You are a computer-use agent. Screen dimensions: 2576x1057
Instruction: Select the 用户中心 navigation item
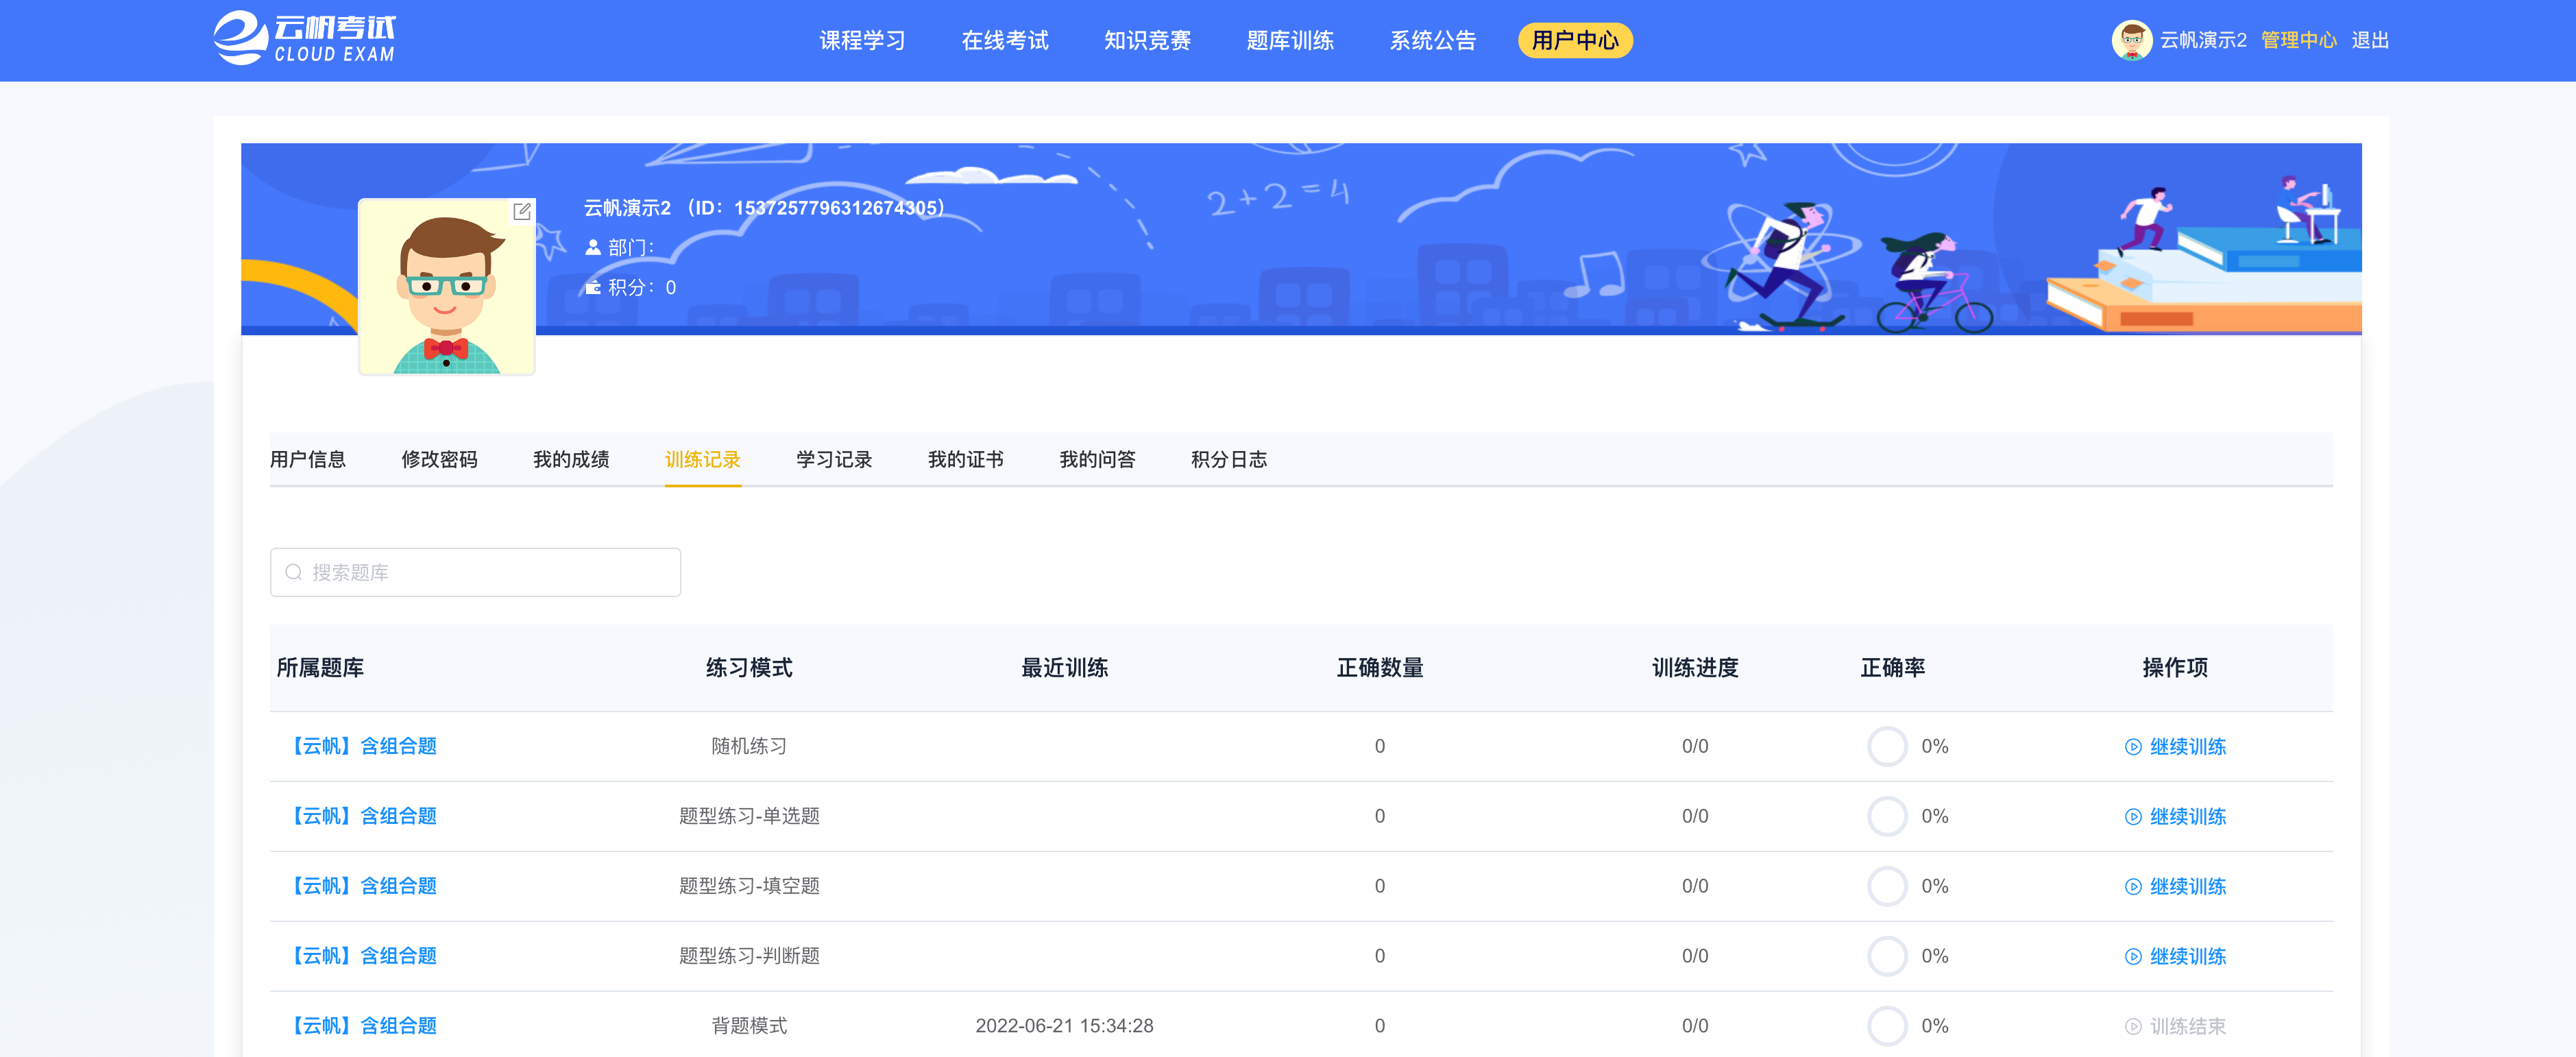tap(1575, 40)
